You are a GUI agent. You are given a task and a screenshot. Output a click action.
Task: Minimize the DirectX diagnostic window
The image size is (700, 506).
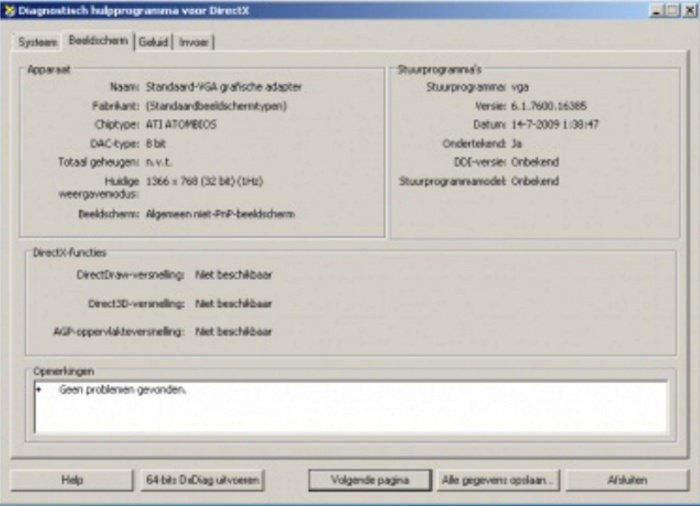pyautogui.click(x=656, y=11)
